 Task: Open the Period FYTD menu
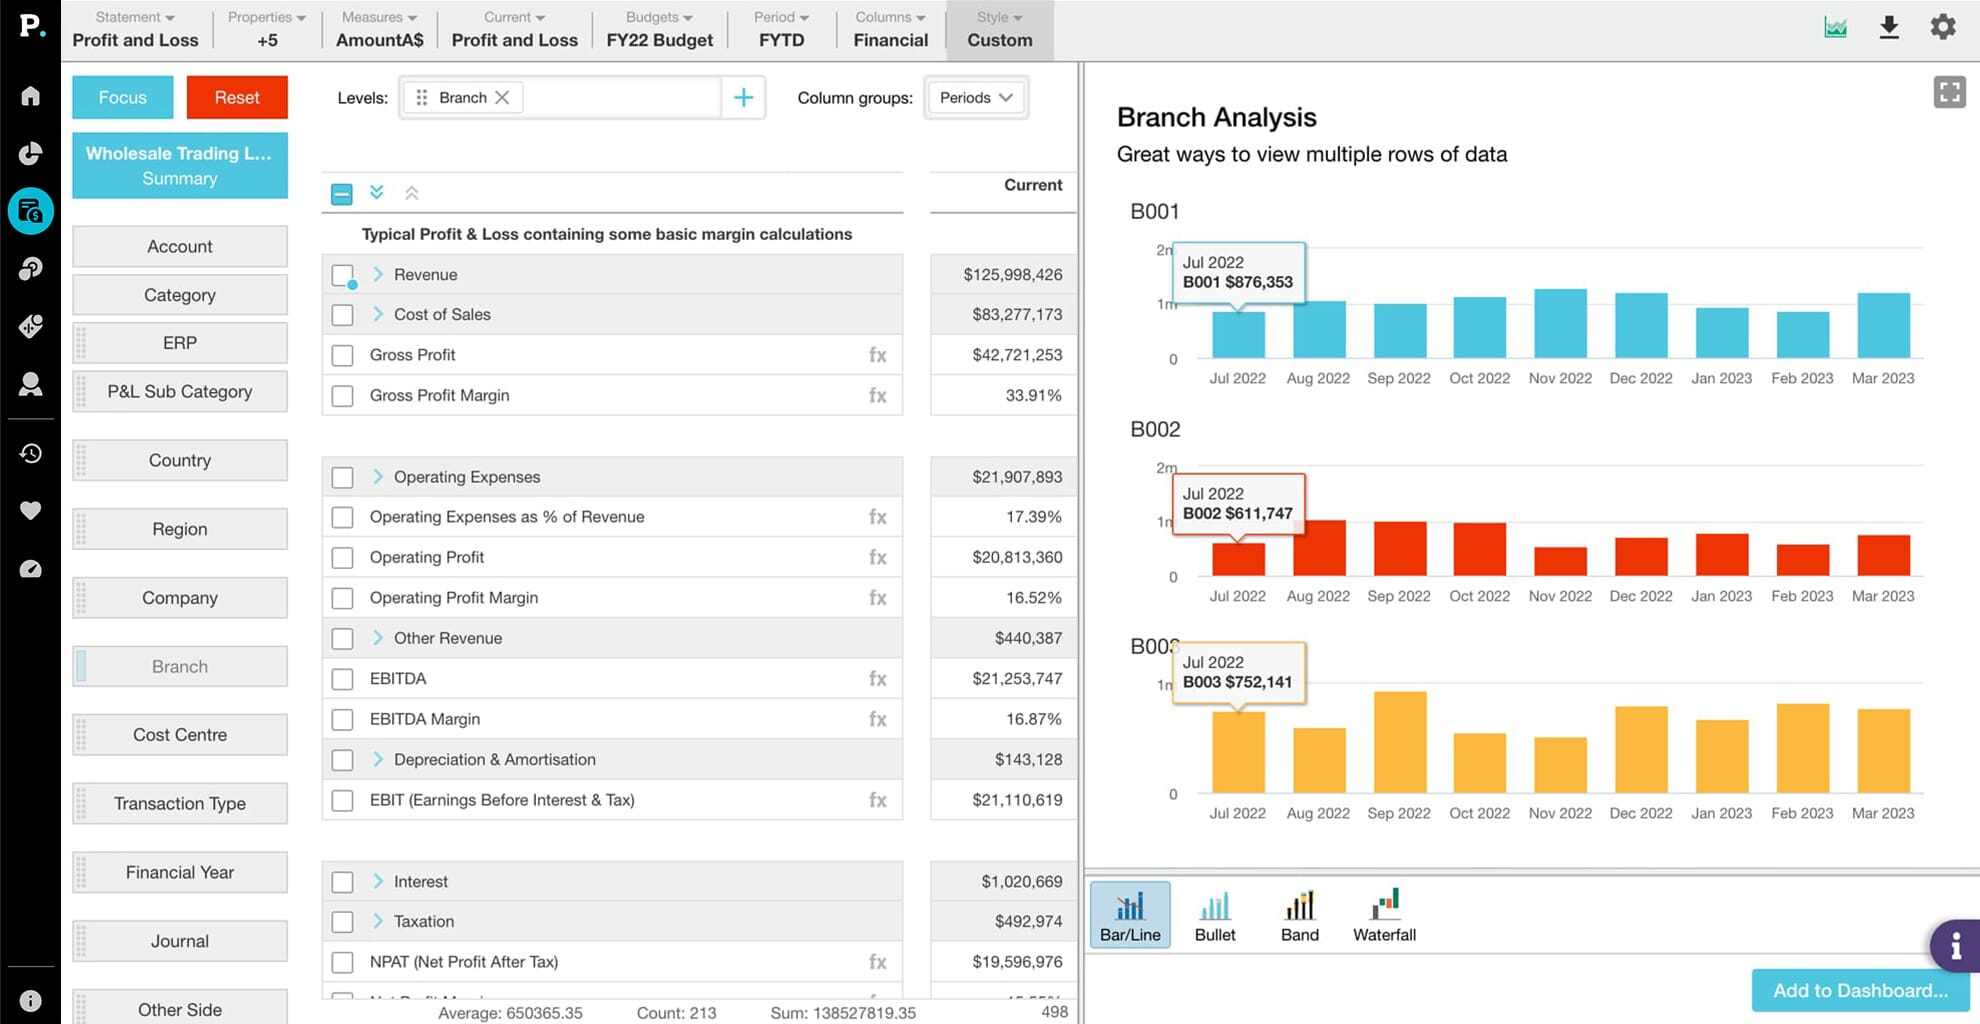pyautogui.click(x=781, y=29)
